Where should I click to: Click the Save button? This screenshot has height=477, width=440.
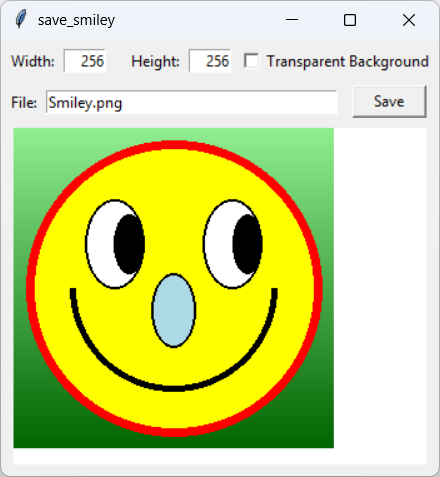point(389,101)
